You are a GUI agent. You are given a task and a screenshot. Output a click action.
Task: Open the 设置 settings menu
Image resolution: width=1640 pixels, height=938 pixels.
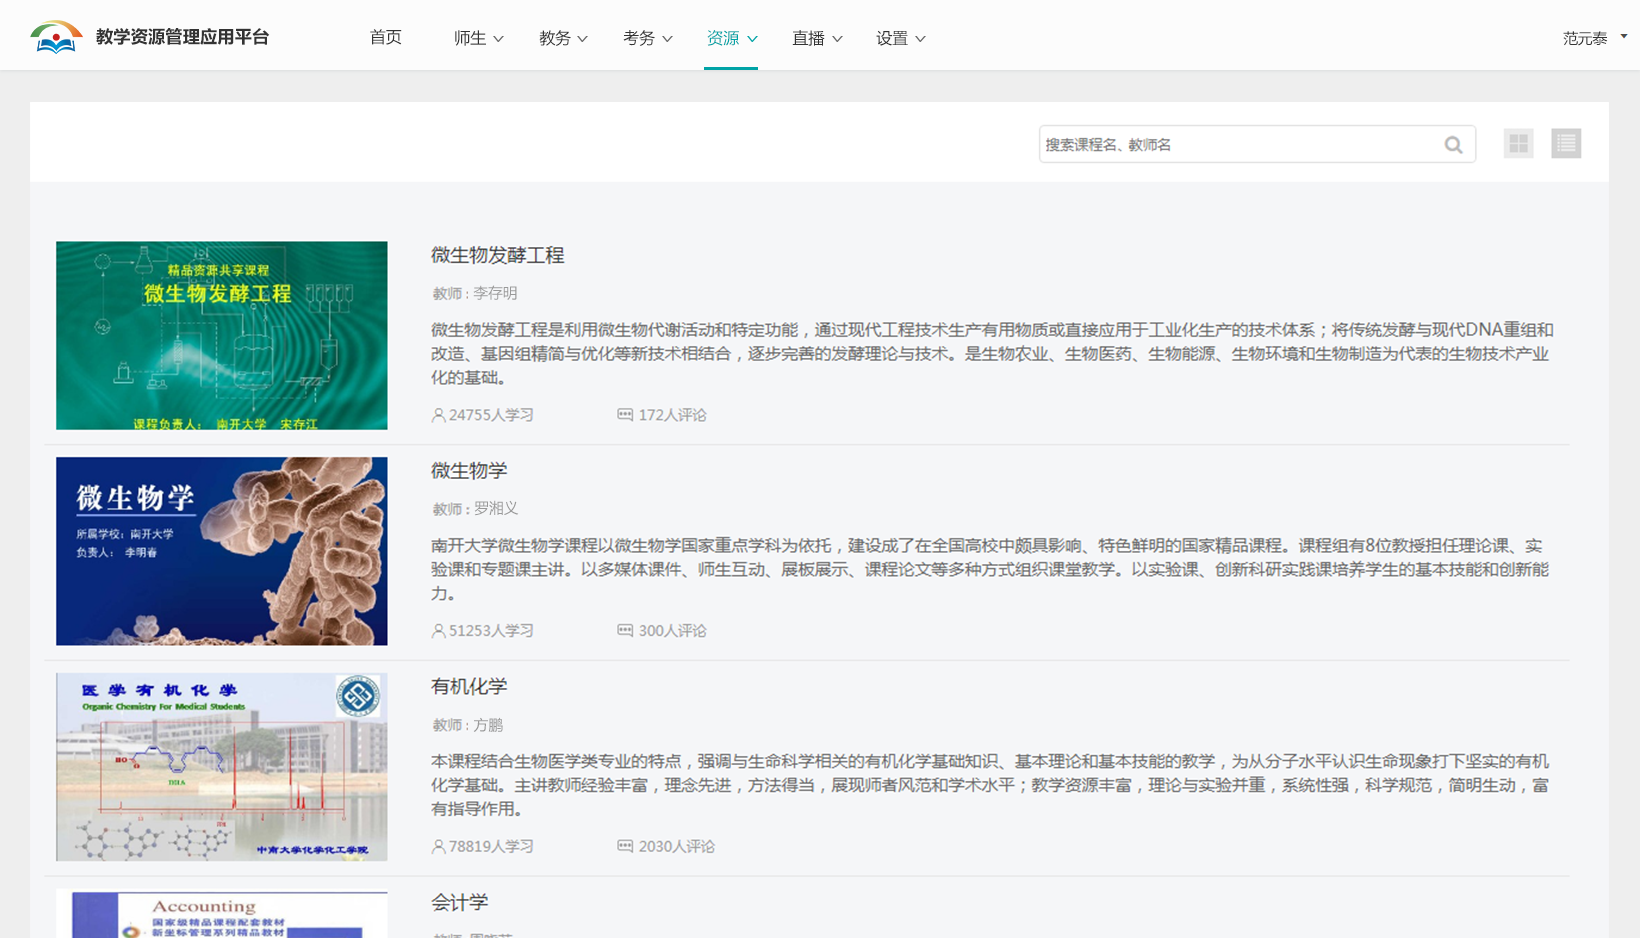click(x=900, y=38)
